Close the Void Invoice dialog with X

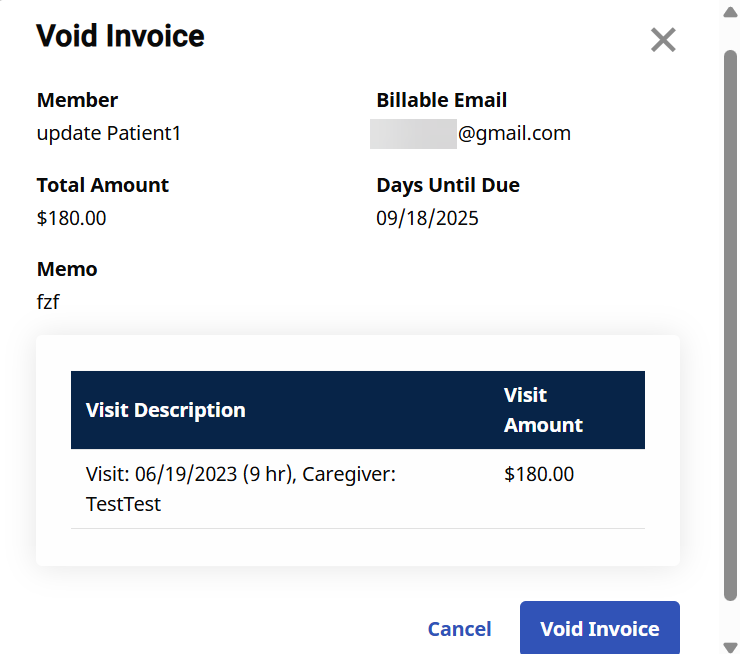663,40
